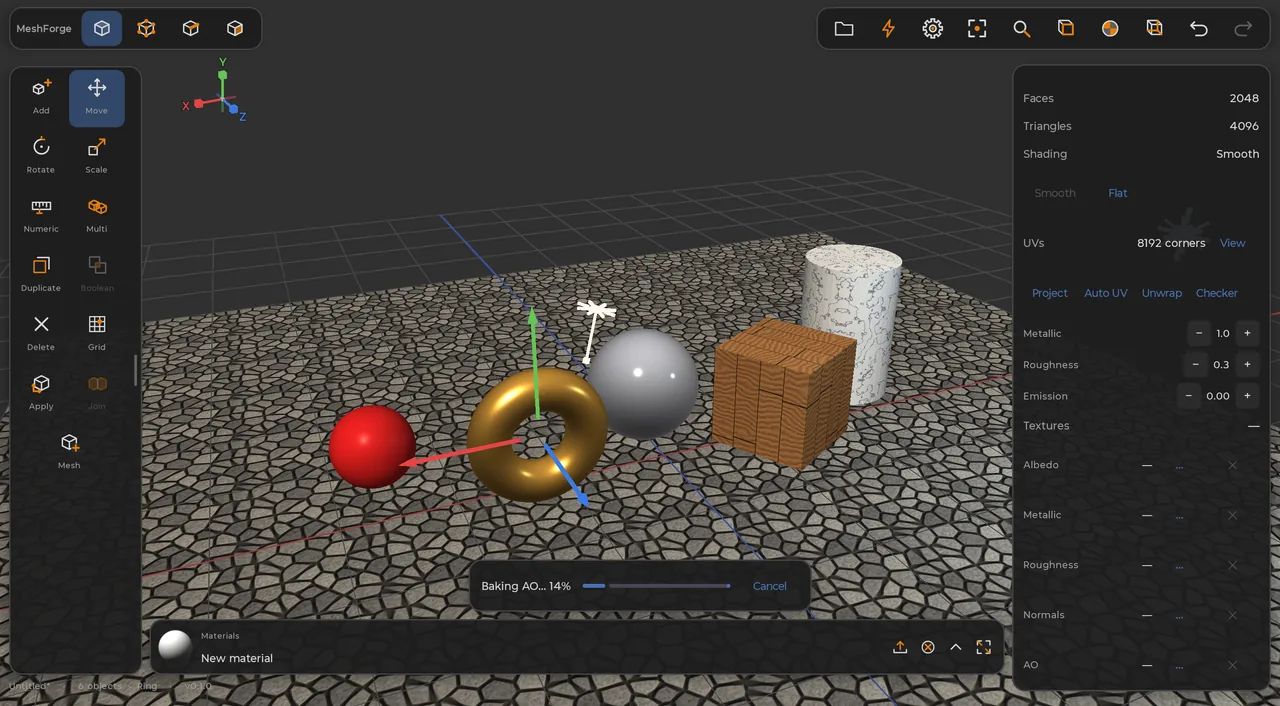Select the Scale tool
The height and width of the screenshot is (706, 1280).
(97, 157)
